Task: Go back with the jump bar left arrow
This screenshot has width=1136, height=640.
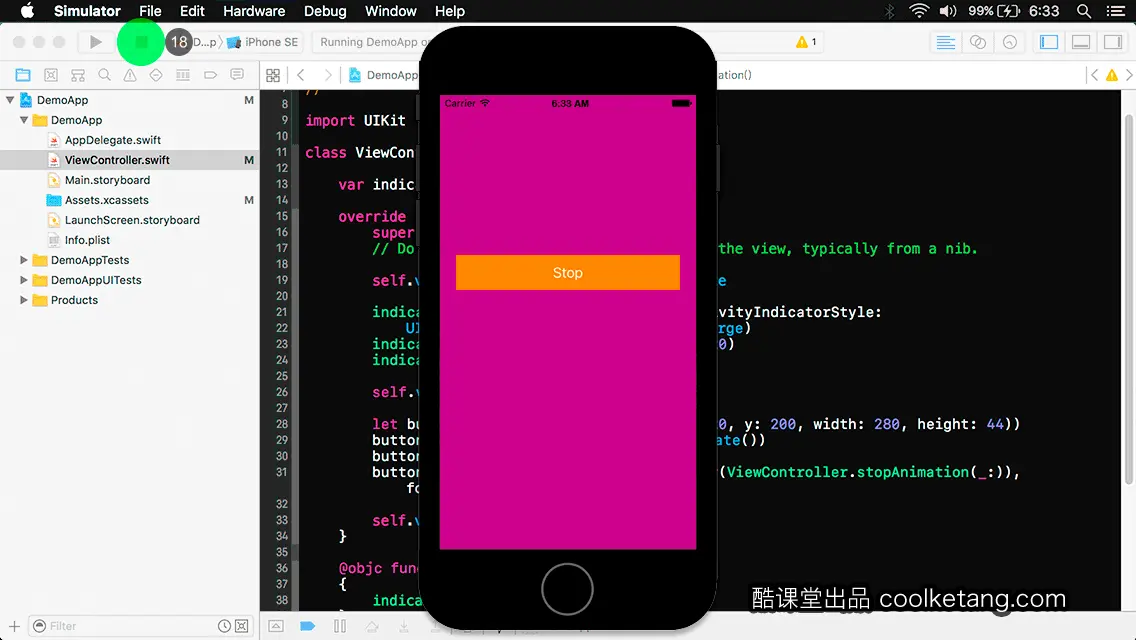Action: (301, 75)
